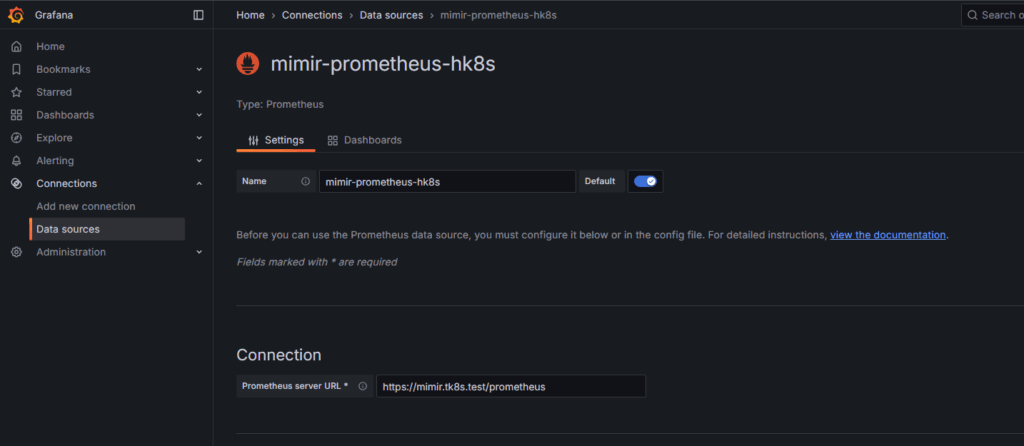Expand the Administration section chevron
1024x446 pixels.
pyautogui.click(x=199, y=253)
